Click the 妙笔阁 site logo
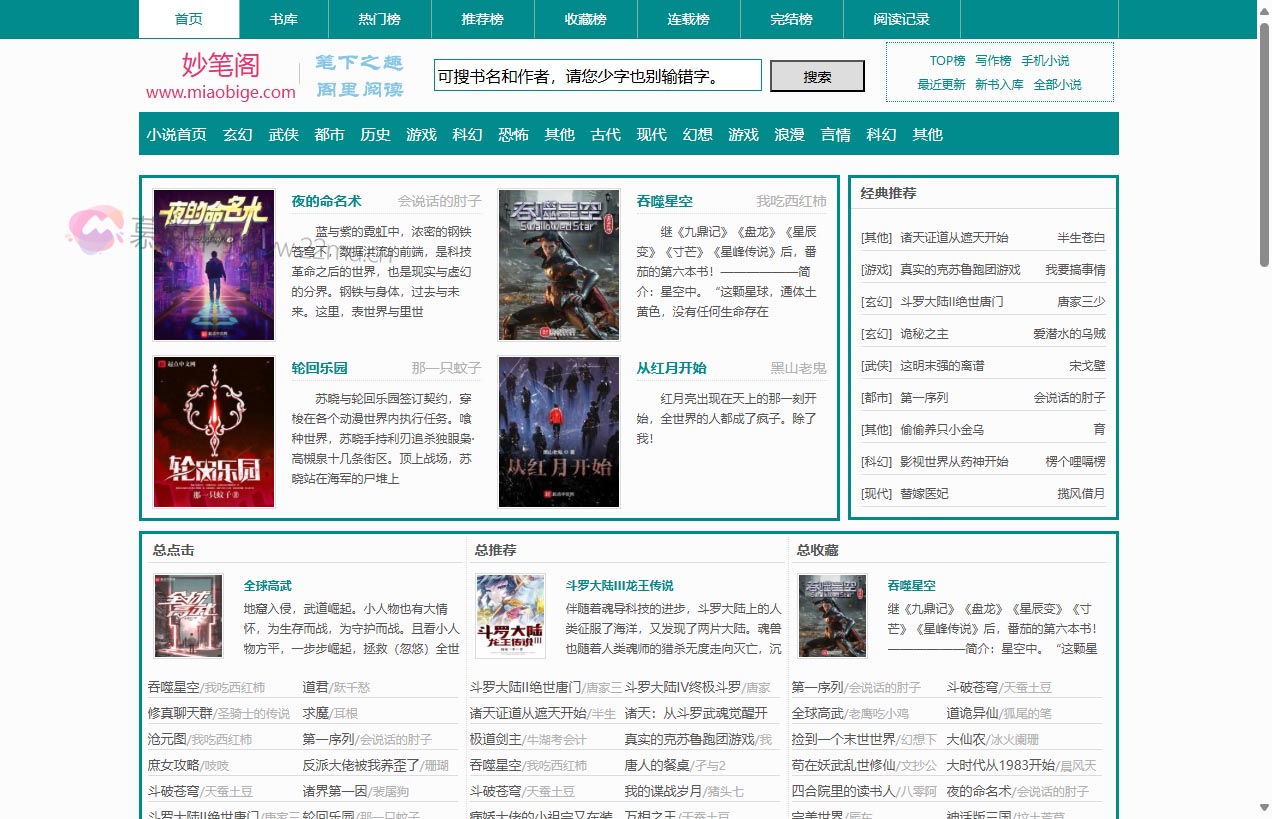Viewport: 1272px width, 819px height. tap(221, 76)
